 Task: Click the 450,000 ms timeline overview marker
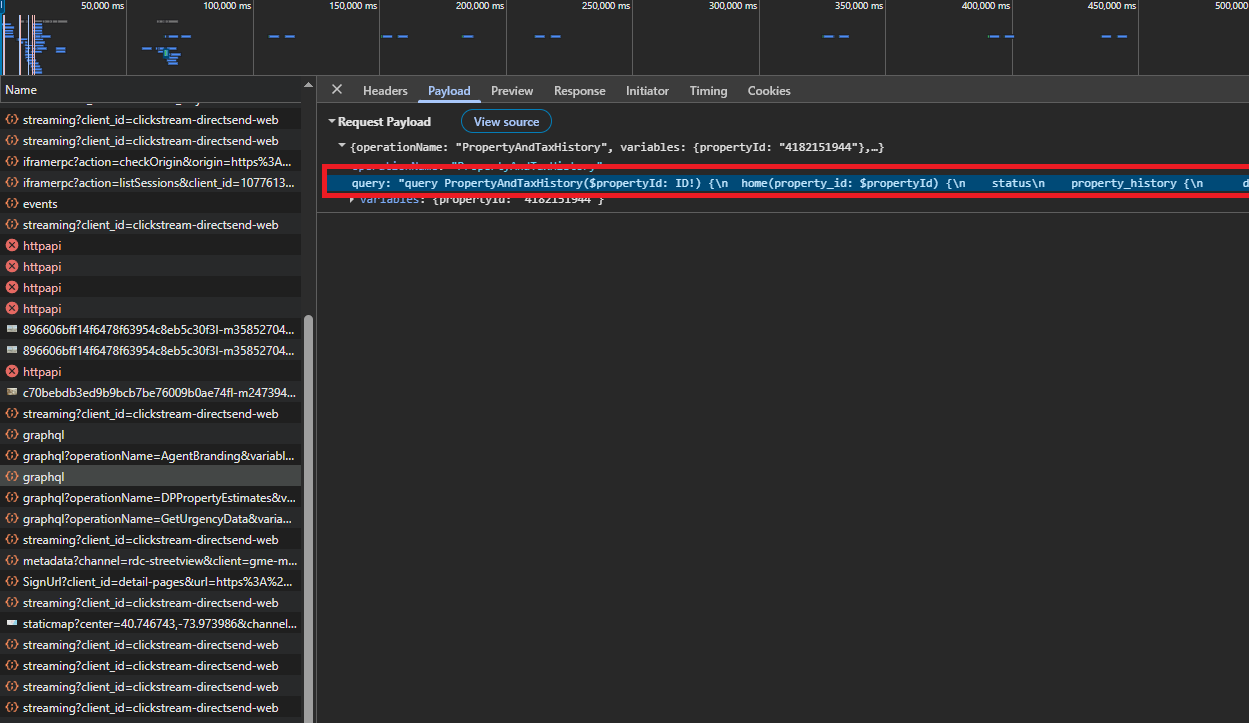1113,6
